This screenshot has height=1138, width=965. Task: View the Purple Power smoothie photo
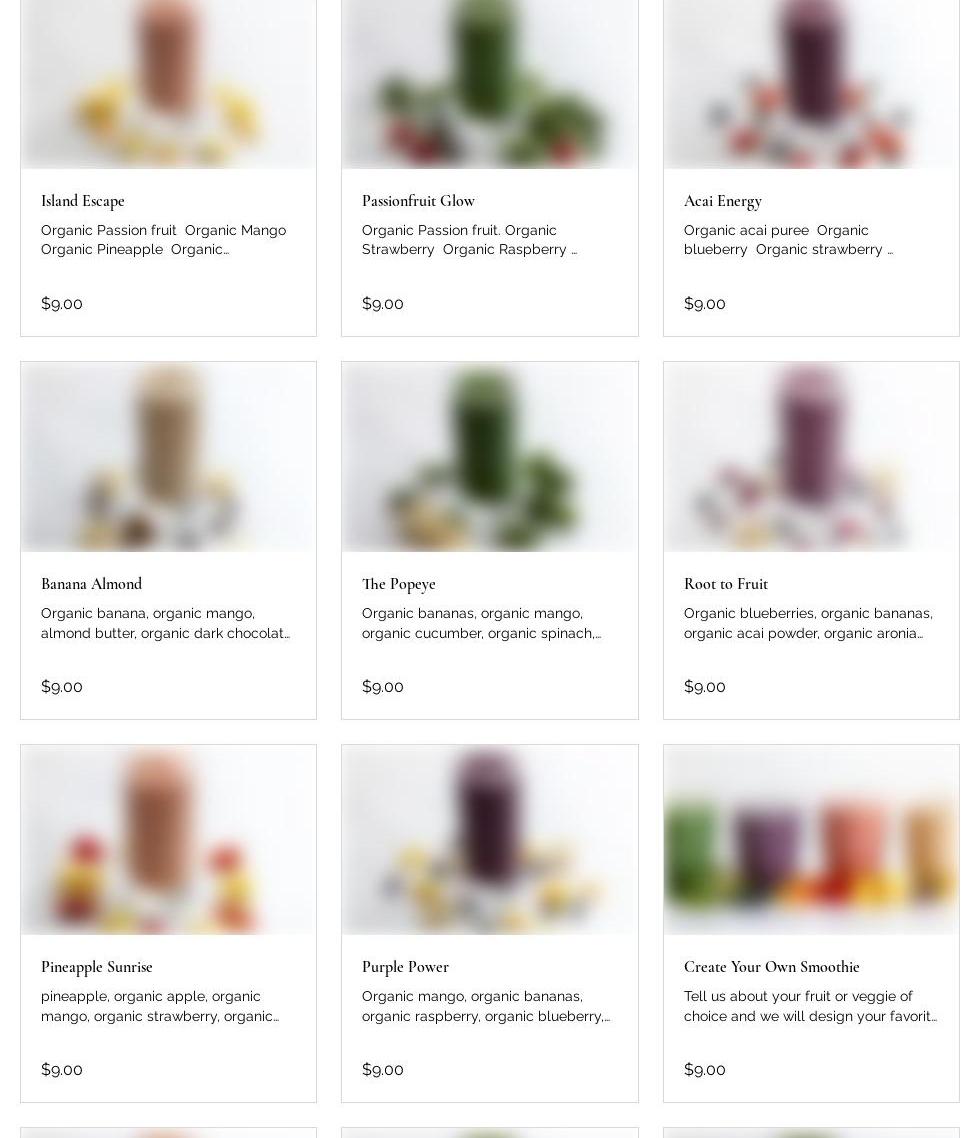pos(490,840)
